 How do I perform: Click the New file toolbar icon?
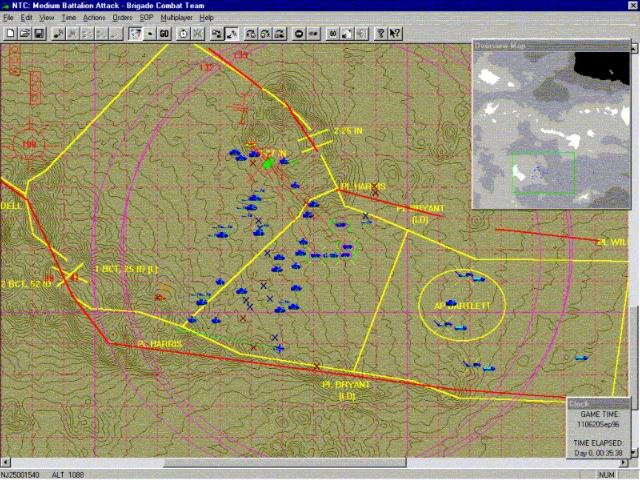click(10, 33)
